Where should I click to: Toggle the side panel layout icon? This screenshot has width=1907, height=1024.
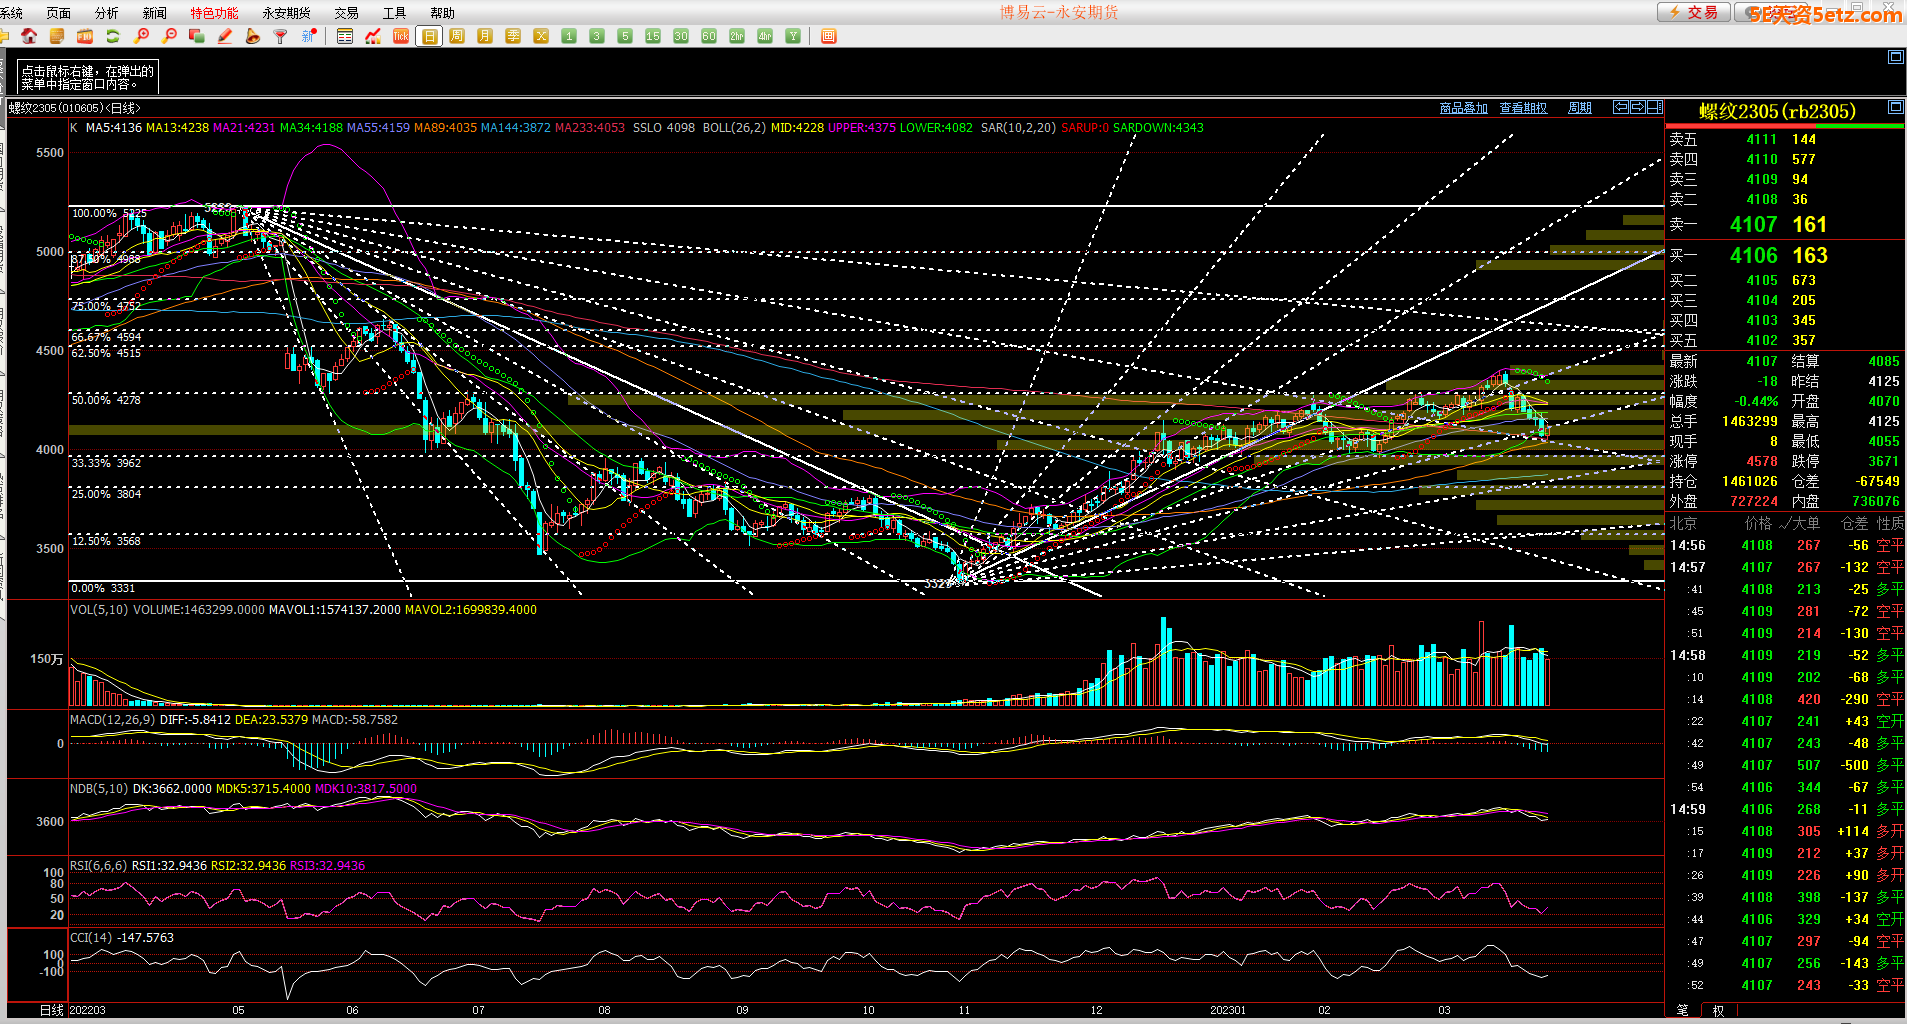click(x=1655, y=107)
